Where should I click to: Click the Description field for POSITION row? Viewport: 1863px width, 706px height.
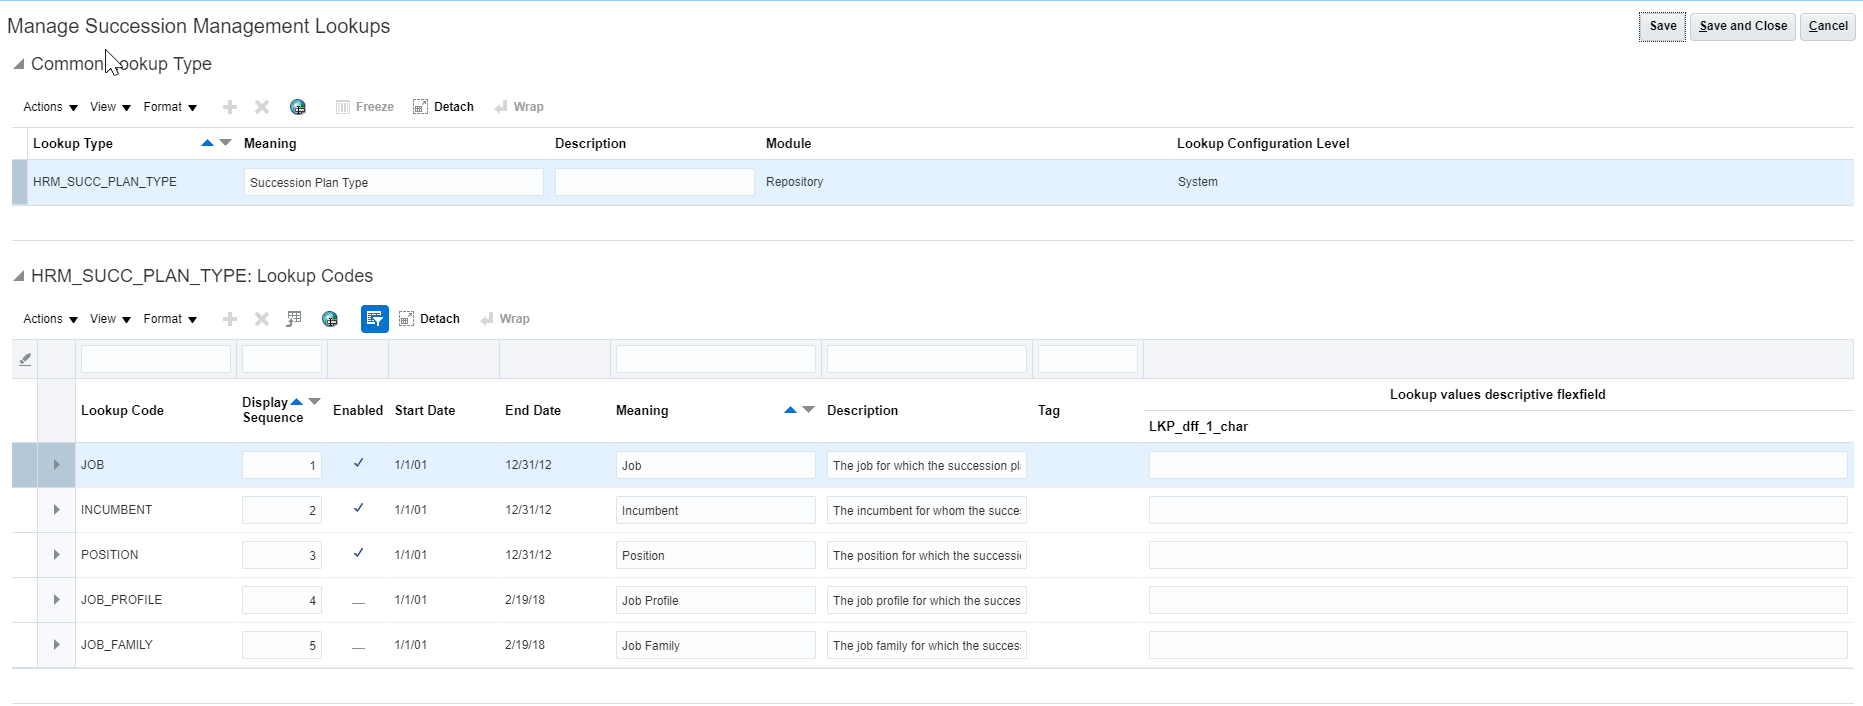click(927, 555)
